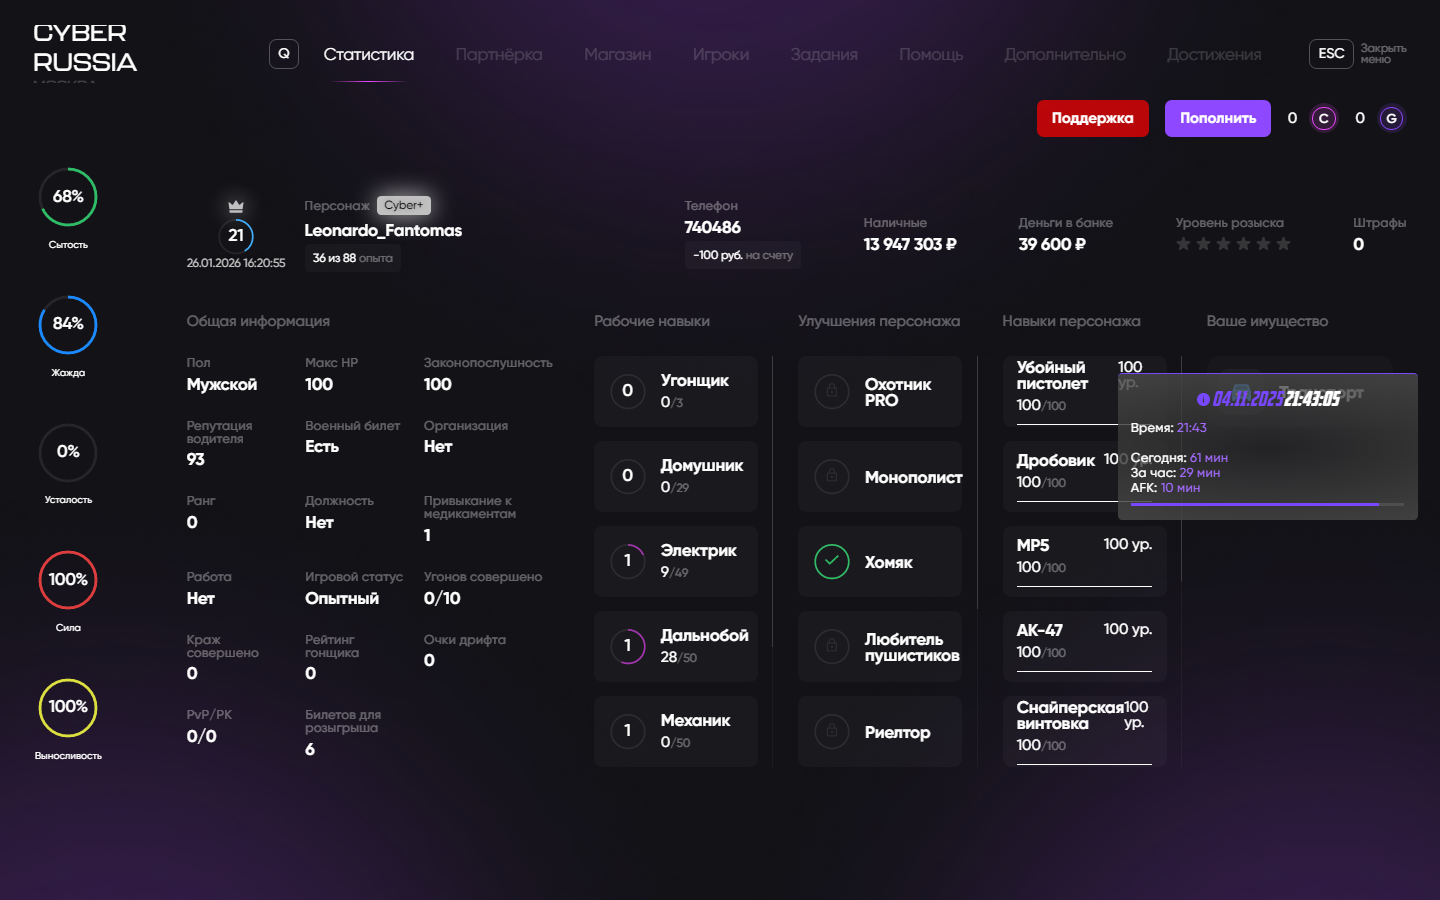Click the crown icon above level 21
The image size is (1440, 900).
pyautogui.click(x=236, y=206)
